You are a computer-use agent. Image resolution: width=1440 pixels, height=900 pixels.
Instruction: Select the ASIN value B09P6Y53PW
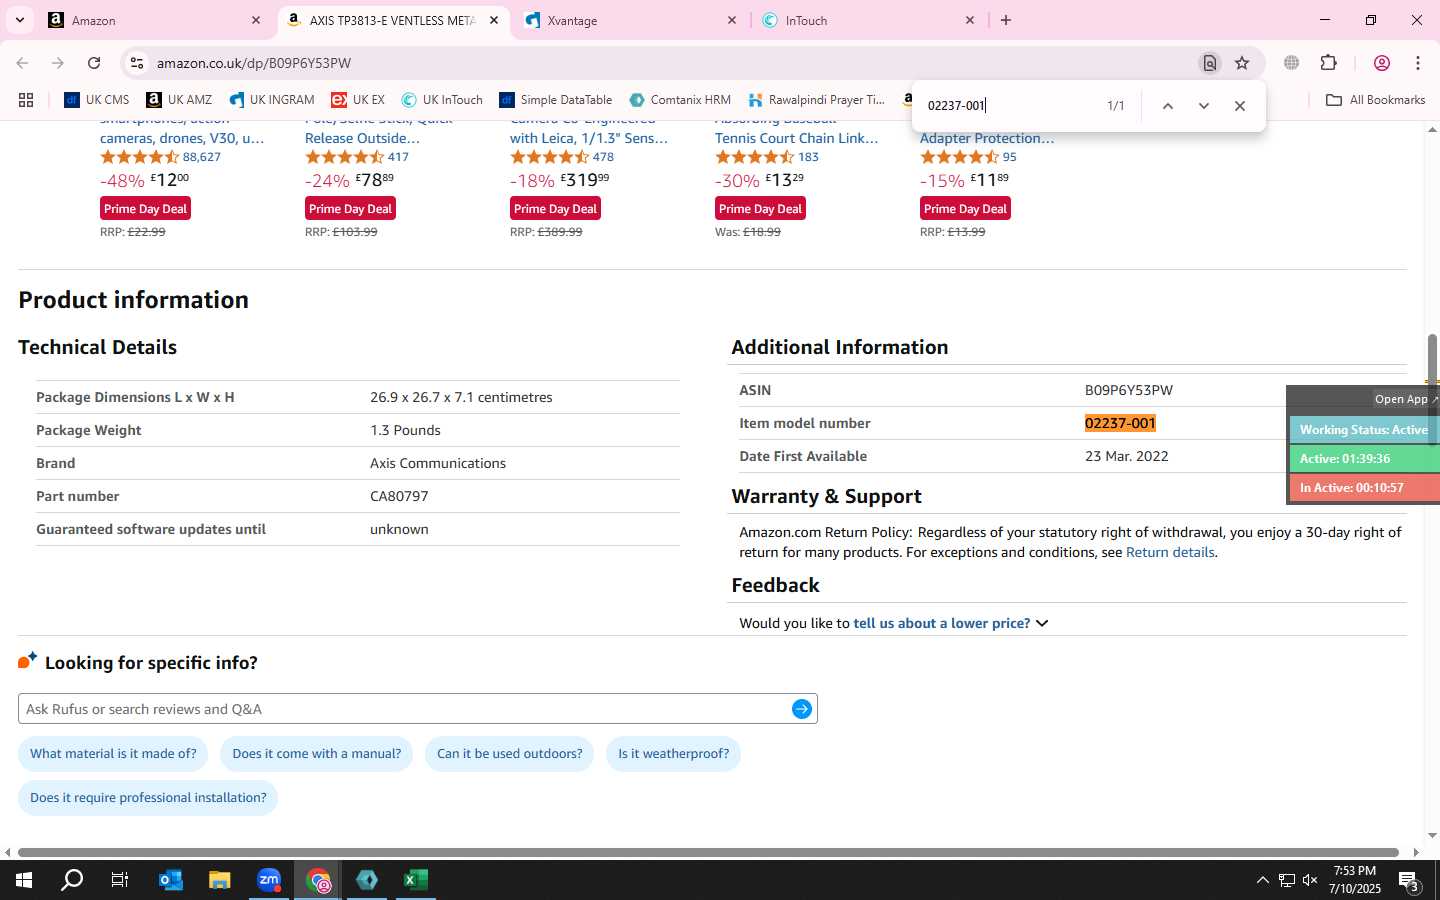[1129, 390]
